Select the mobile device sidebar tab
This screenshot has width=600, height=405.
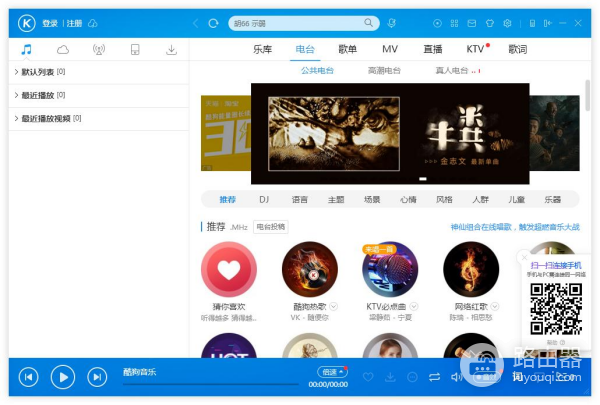pyautogui.click(x=135, y=49)
